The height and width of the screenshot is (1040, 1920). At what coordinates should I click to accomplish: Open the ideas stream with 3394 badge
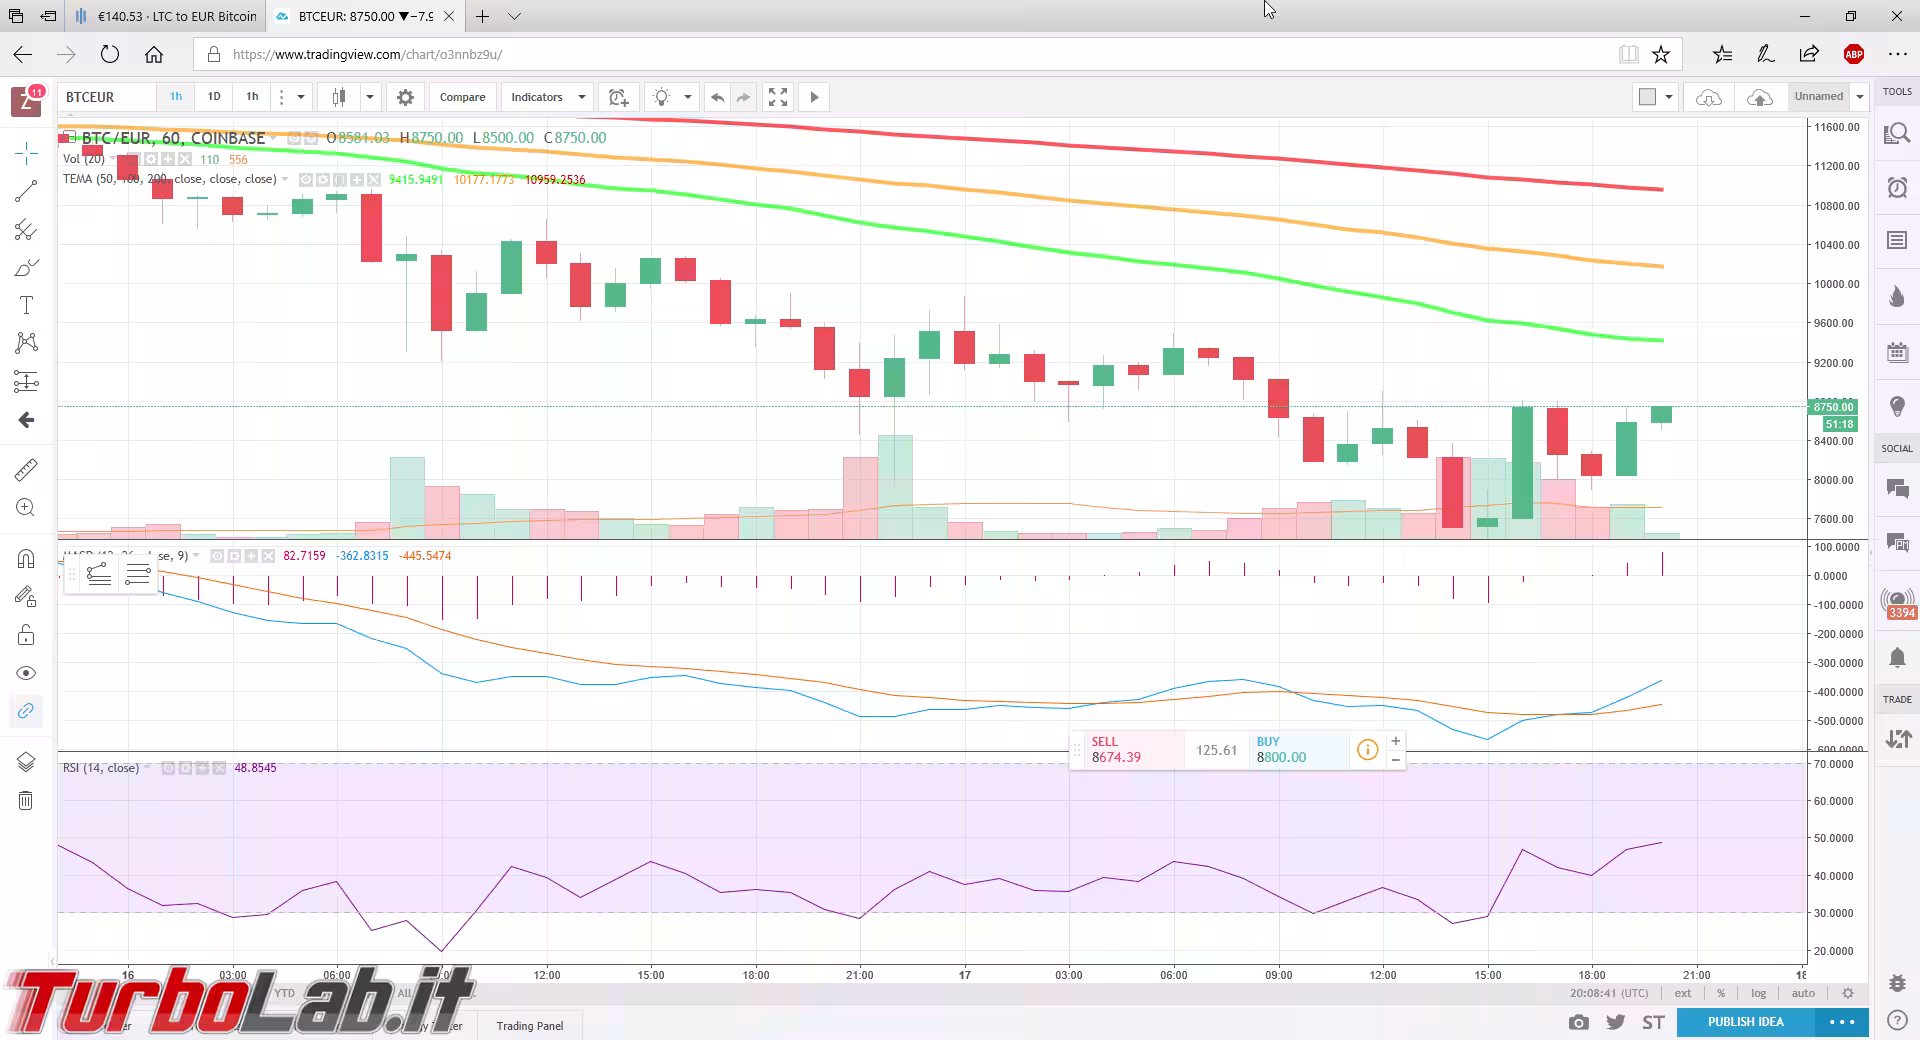pos(1897,603)
